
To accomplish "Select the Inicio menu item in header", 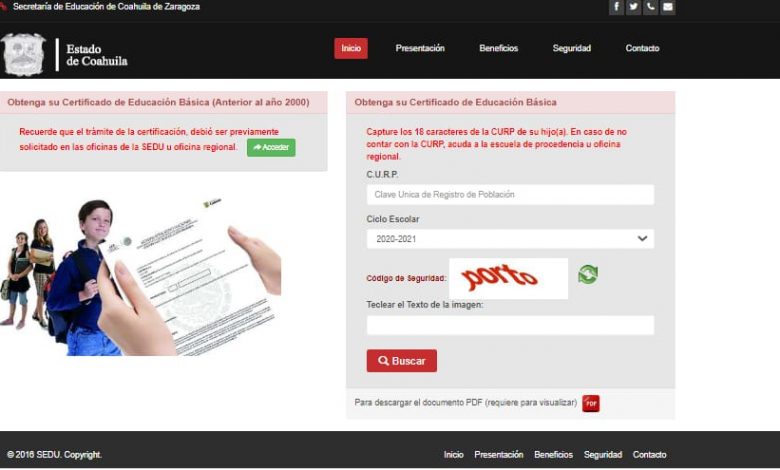I will coord(351,48).
